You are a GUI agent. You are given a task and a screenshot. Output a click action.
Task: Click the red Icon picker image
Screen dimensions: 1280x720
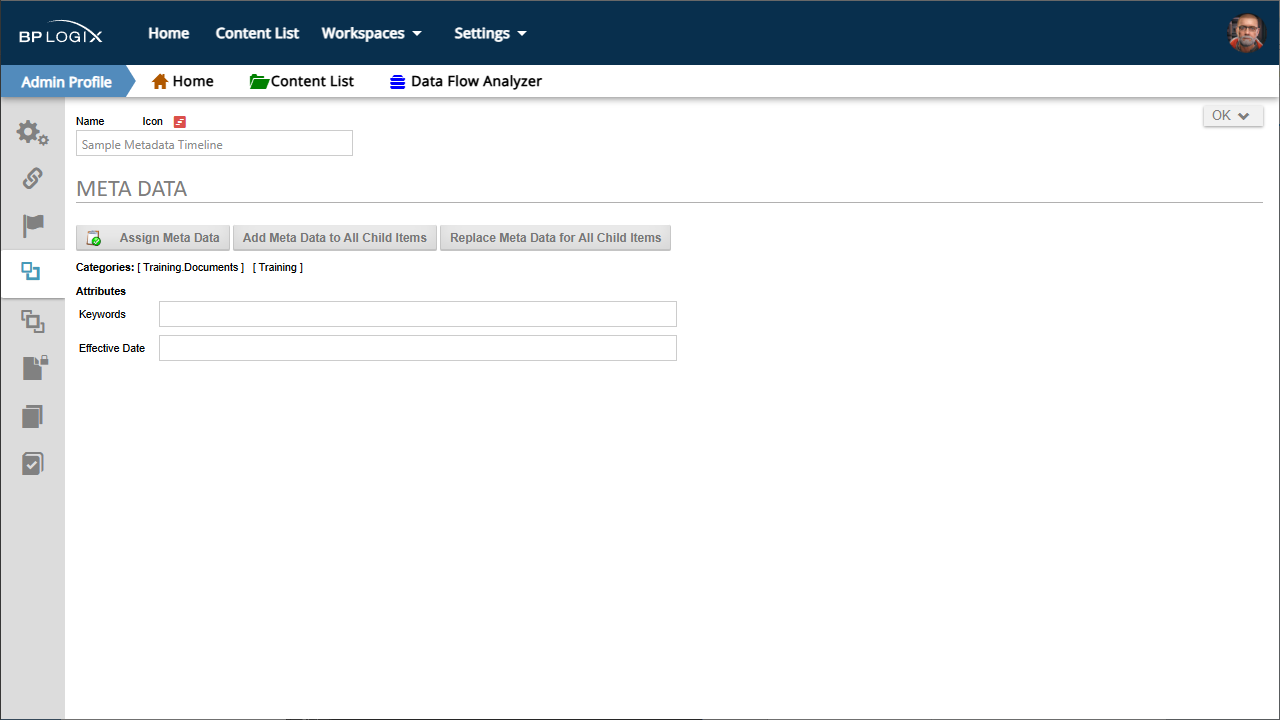click(x=180, y=121)
